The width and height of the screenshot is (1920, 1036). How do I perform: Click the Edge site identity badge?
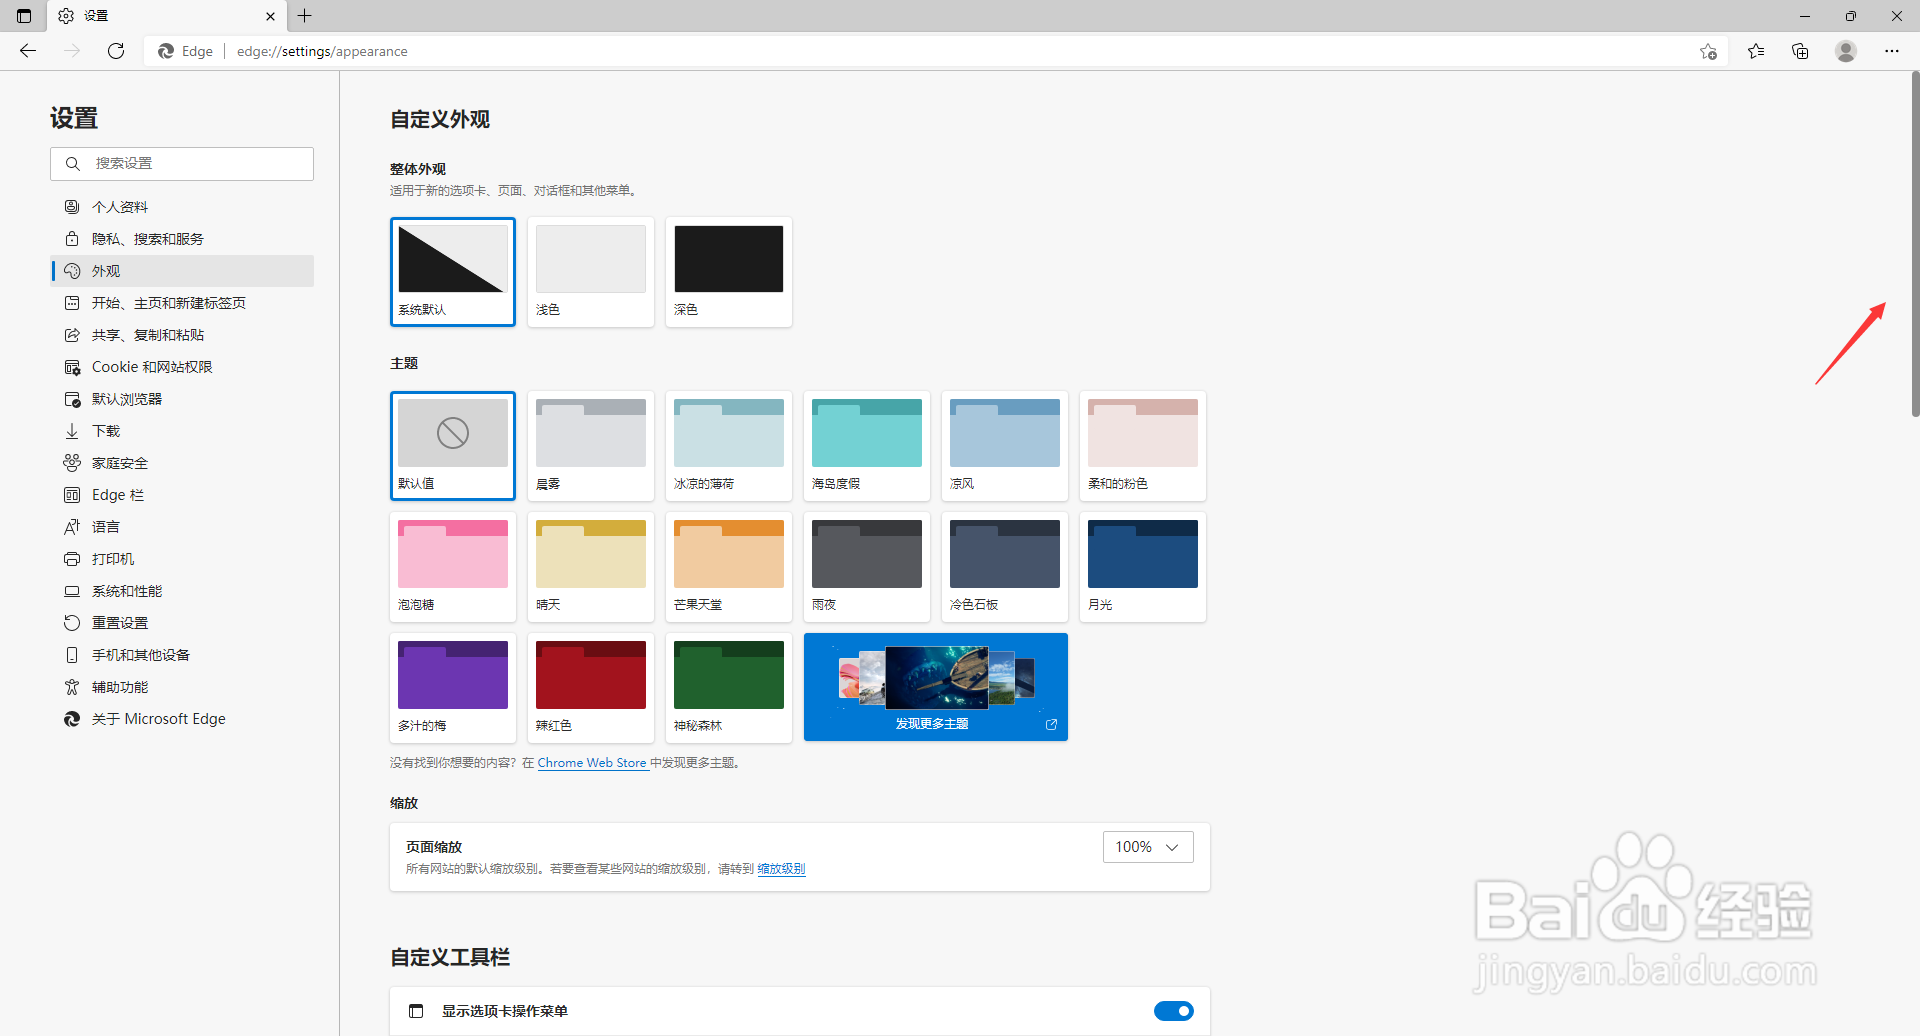coord(186,51)
